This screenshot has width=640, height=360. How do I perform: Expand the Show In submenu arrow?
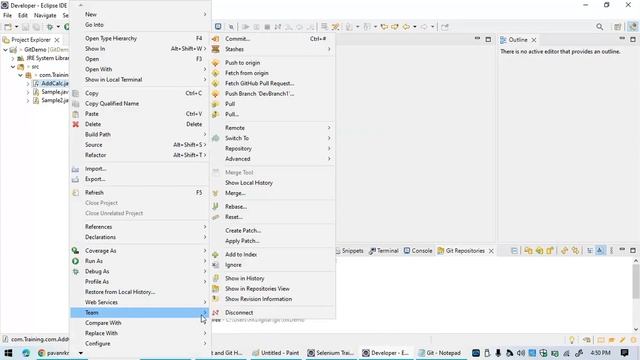point(205,49)
